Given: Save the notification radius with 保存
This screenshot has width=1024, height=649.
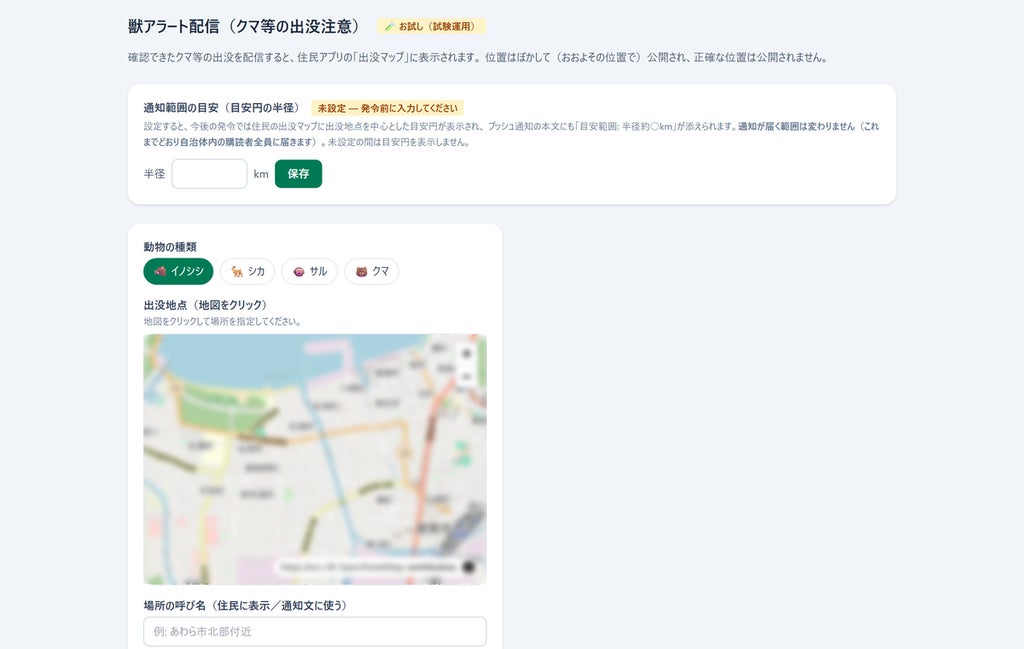Looking at the screenshot, I should coord(298,174).
